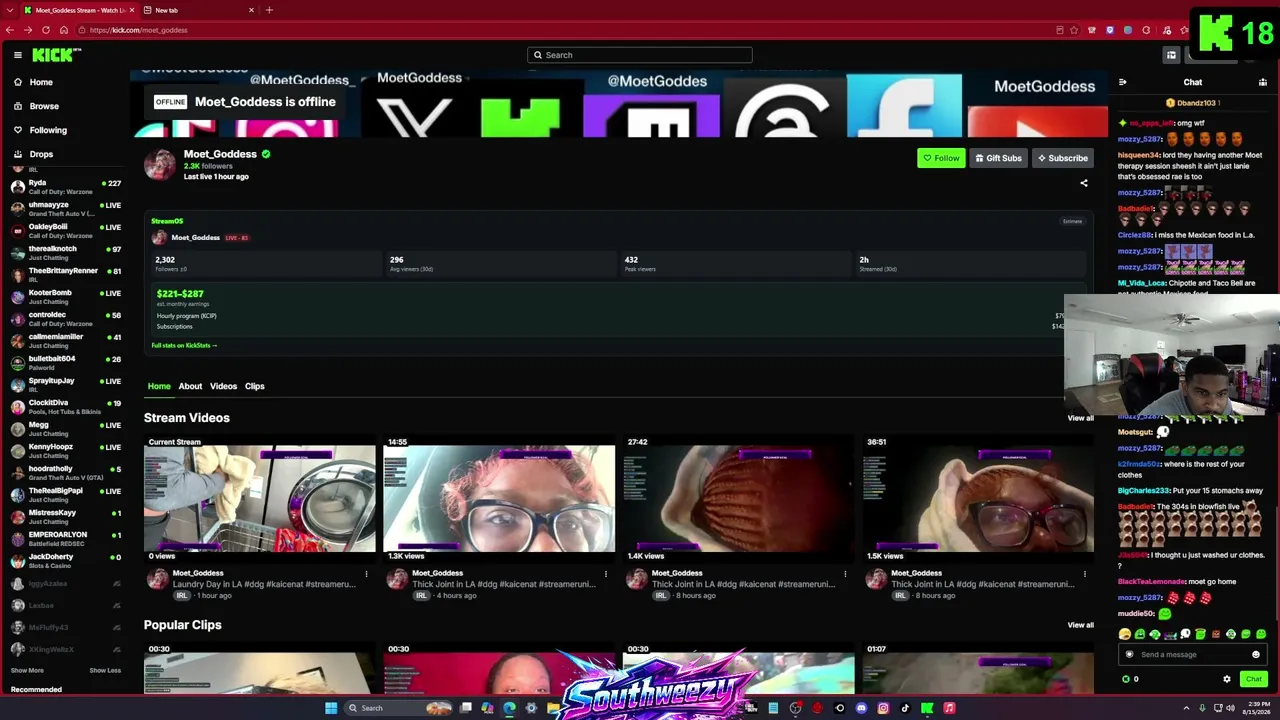Reload the browser page
Image resolution: width=1280 pixels, height=720 pixels.
[46, 30]
